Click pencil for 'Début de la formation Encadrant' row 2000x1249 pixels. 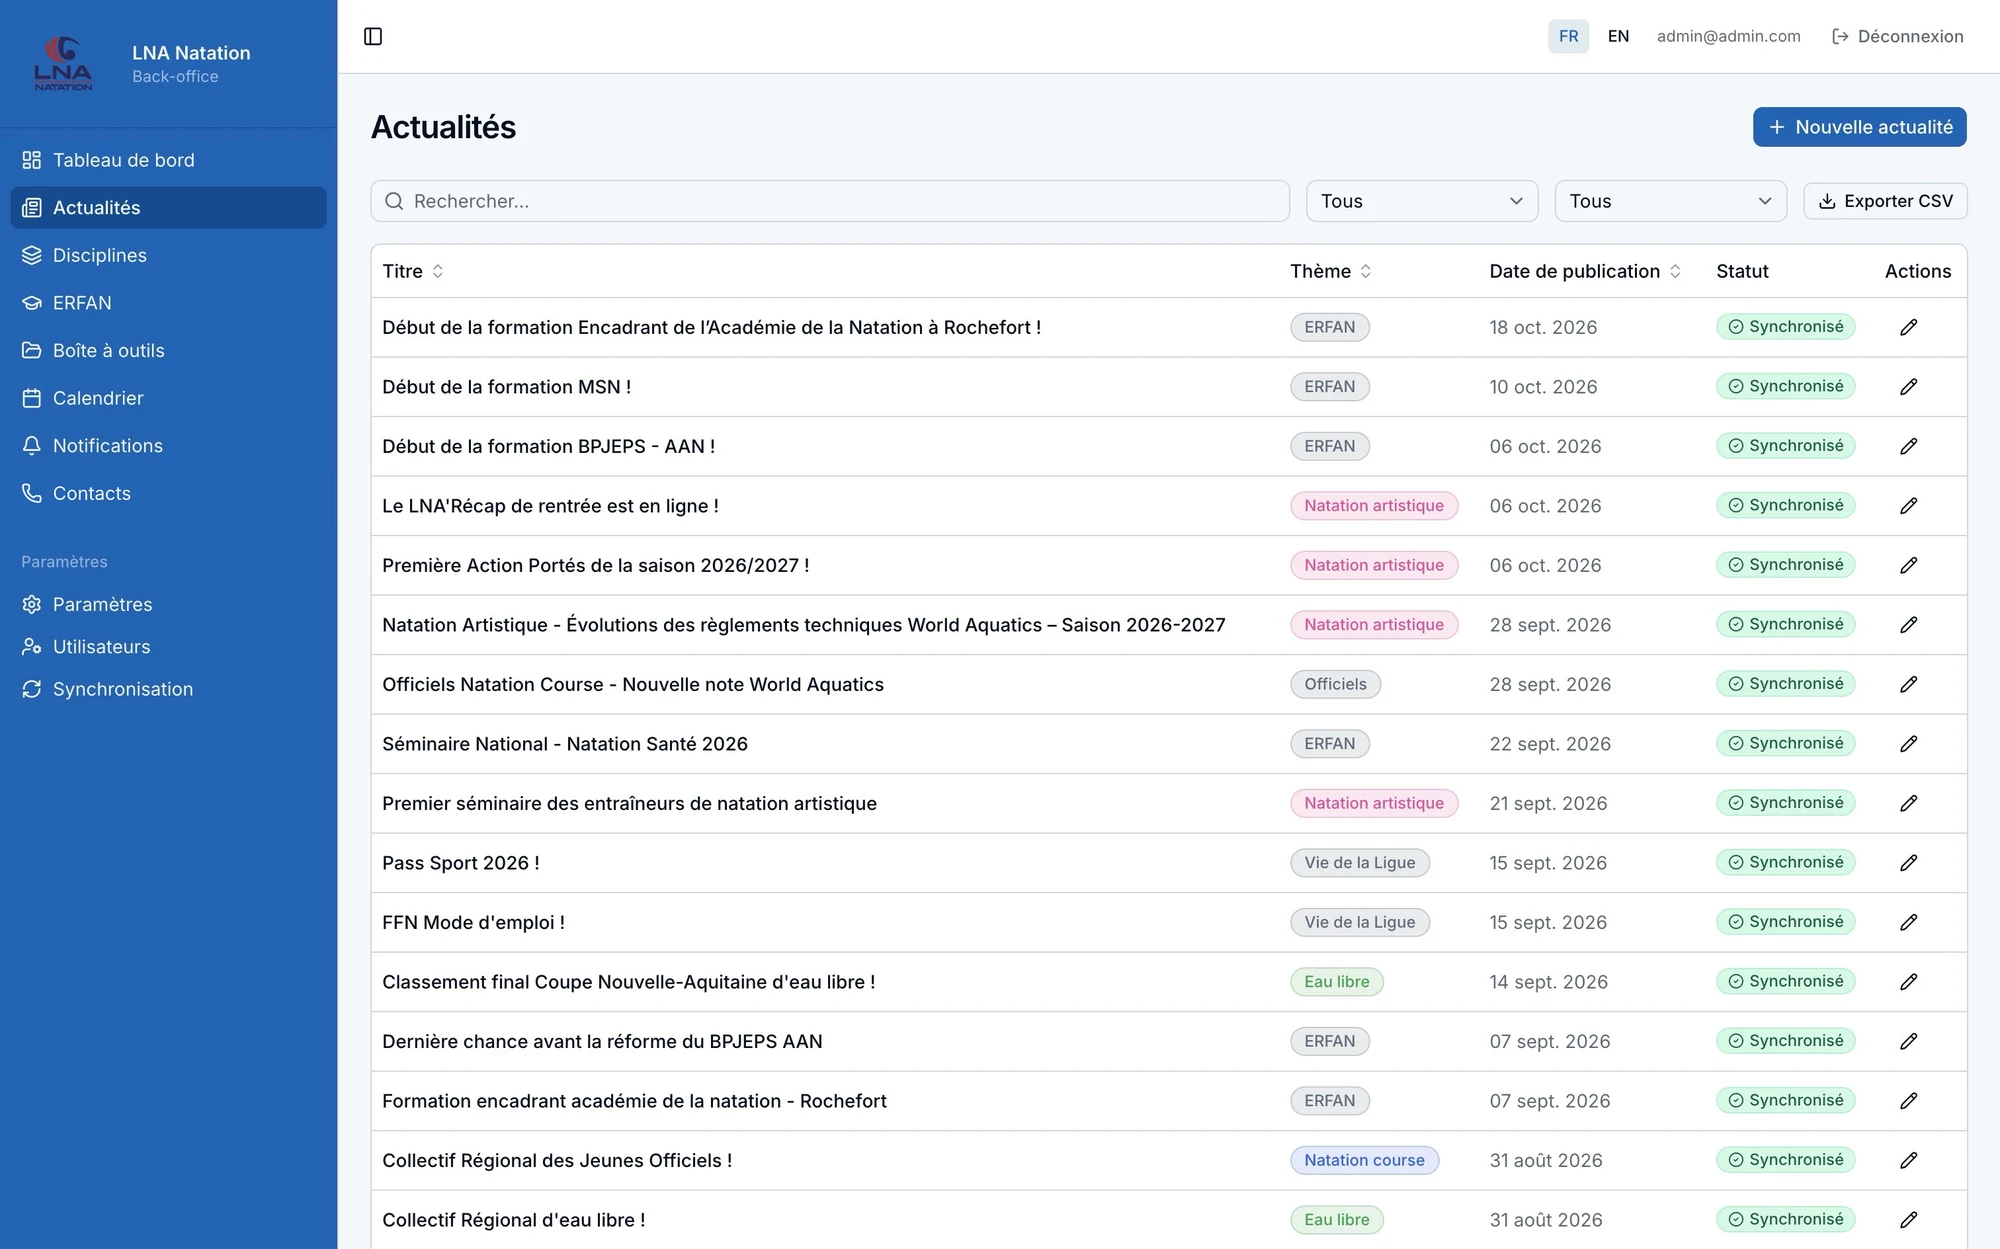pos(1908,327)
